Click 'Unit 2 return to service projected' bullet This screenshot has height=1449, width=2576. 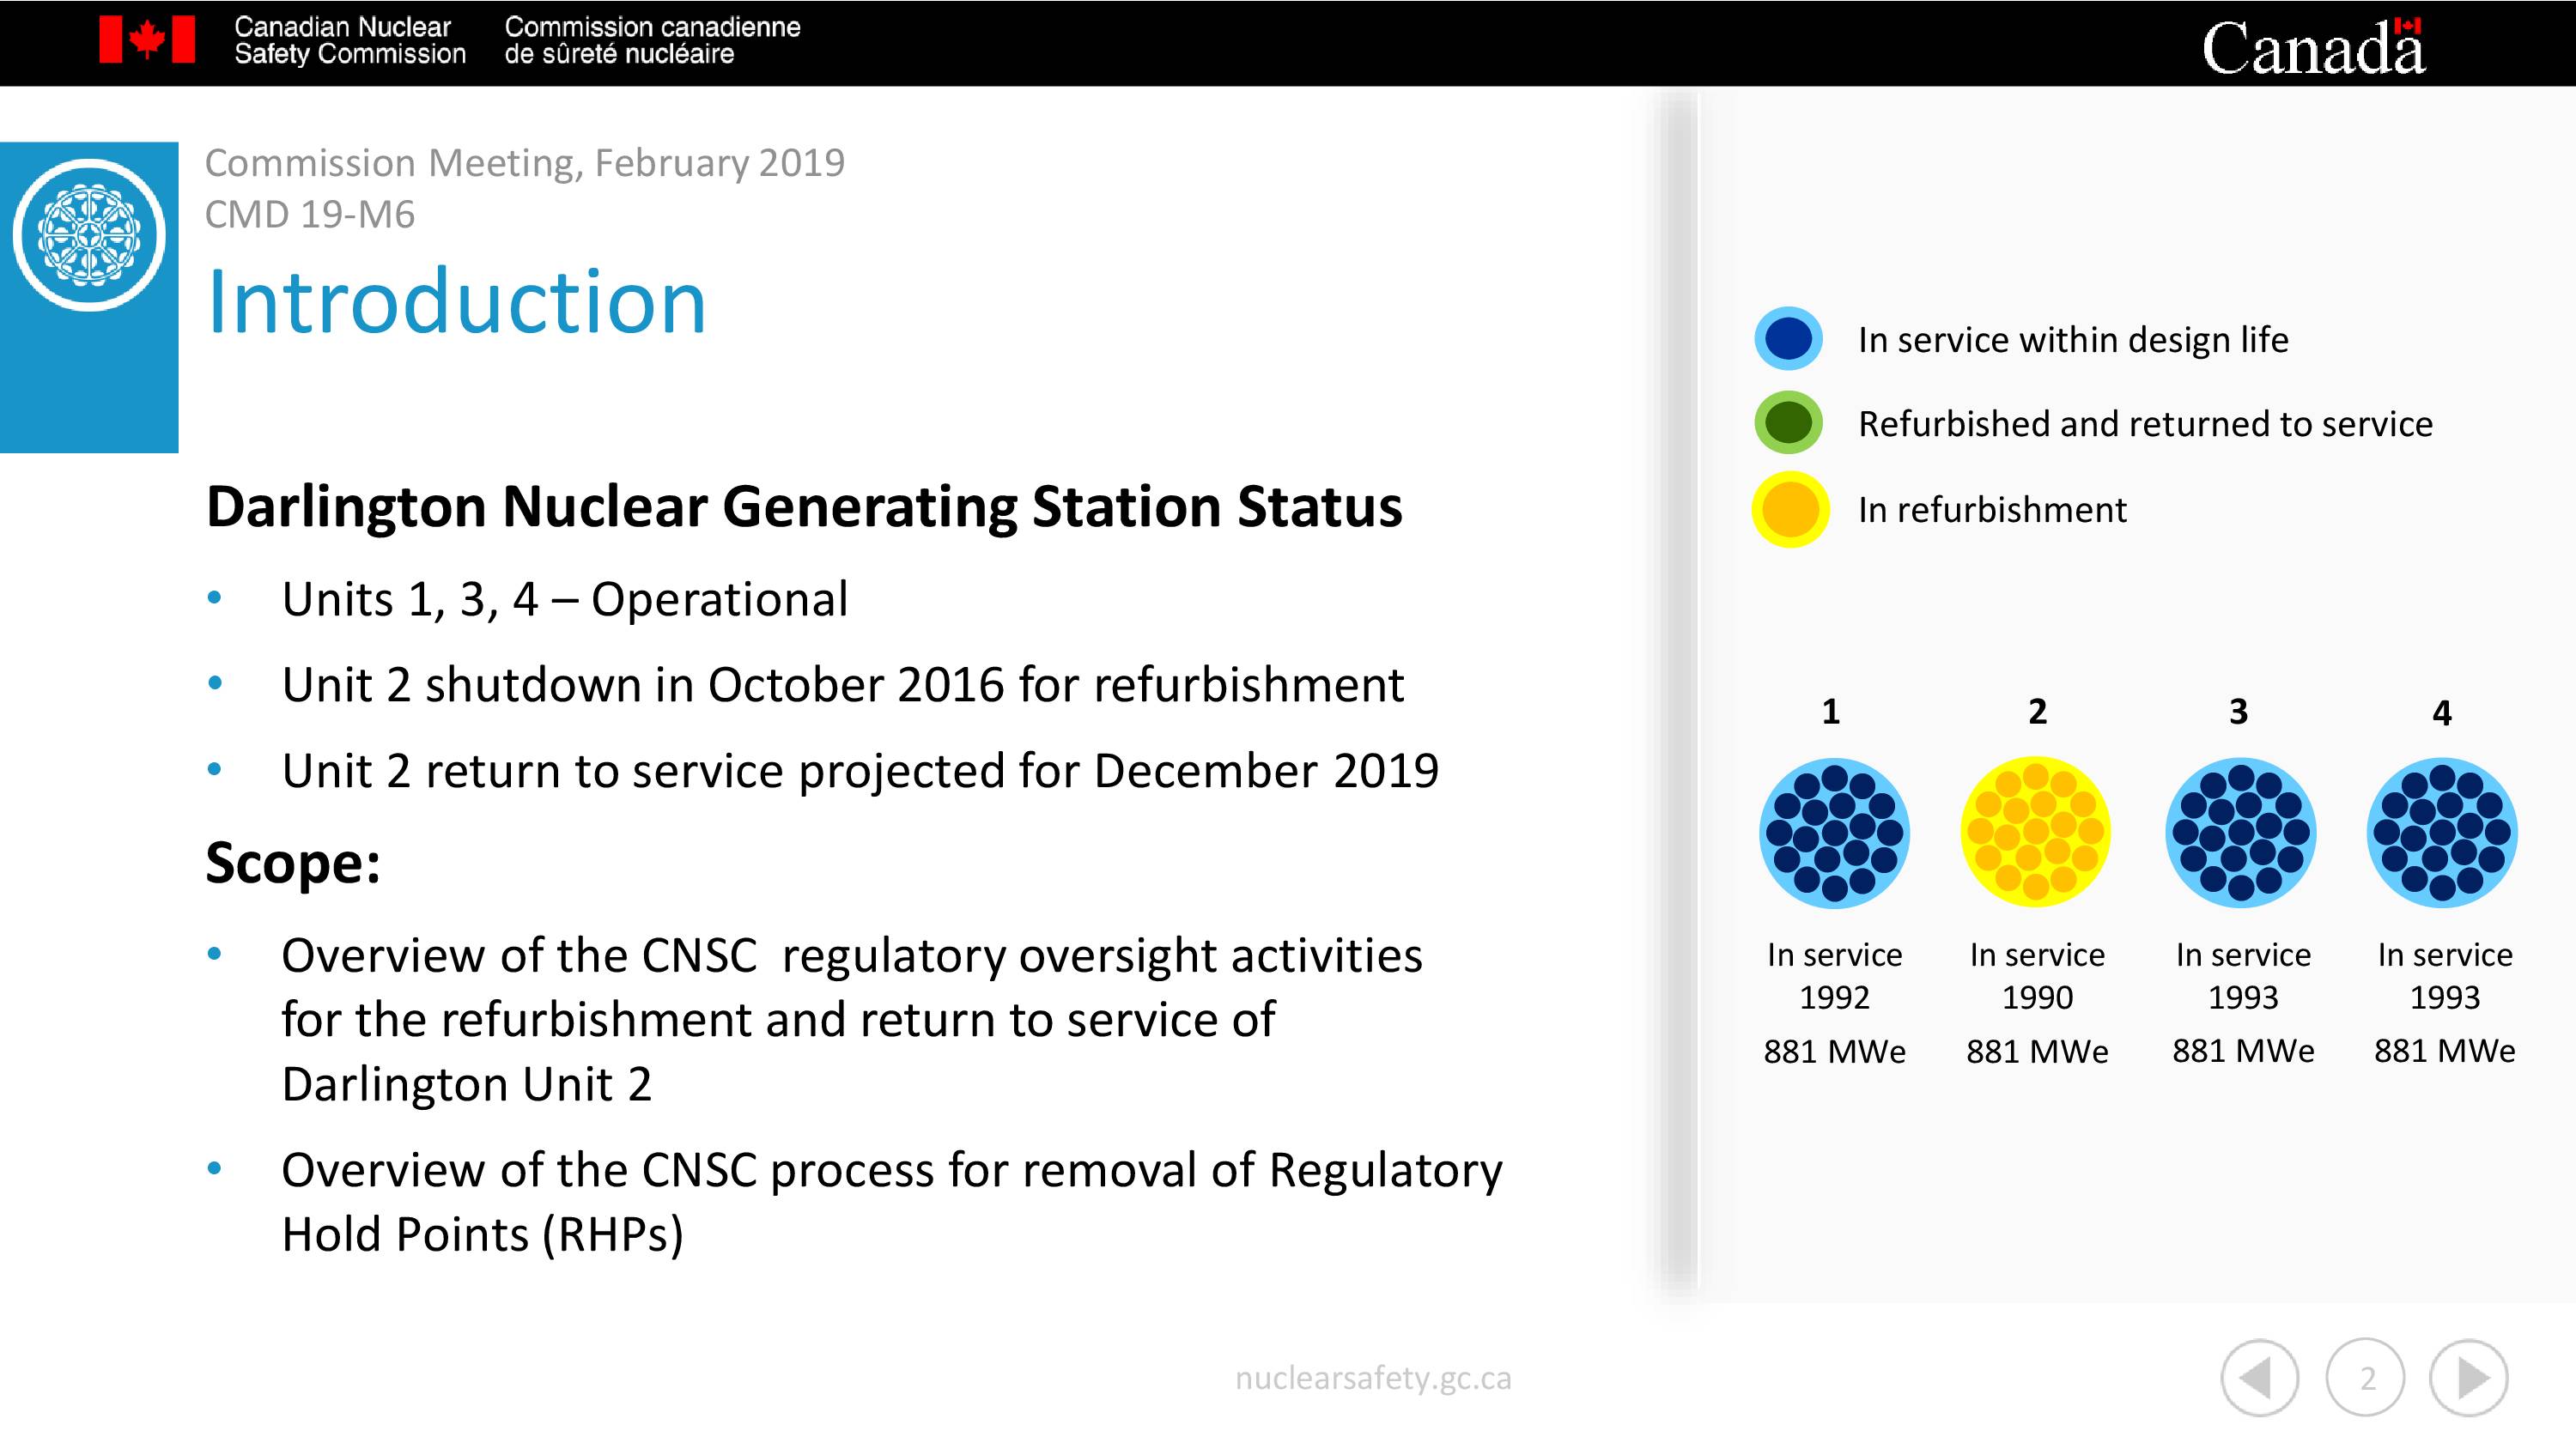[860, 771]
